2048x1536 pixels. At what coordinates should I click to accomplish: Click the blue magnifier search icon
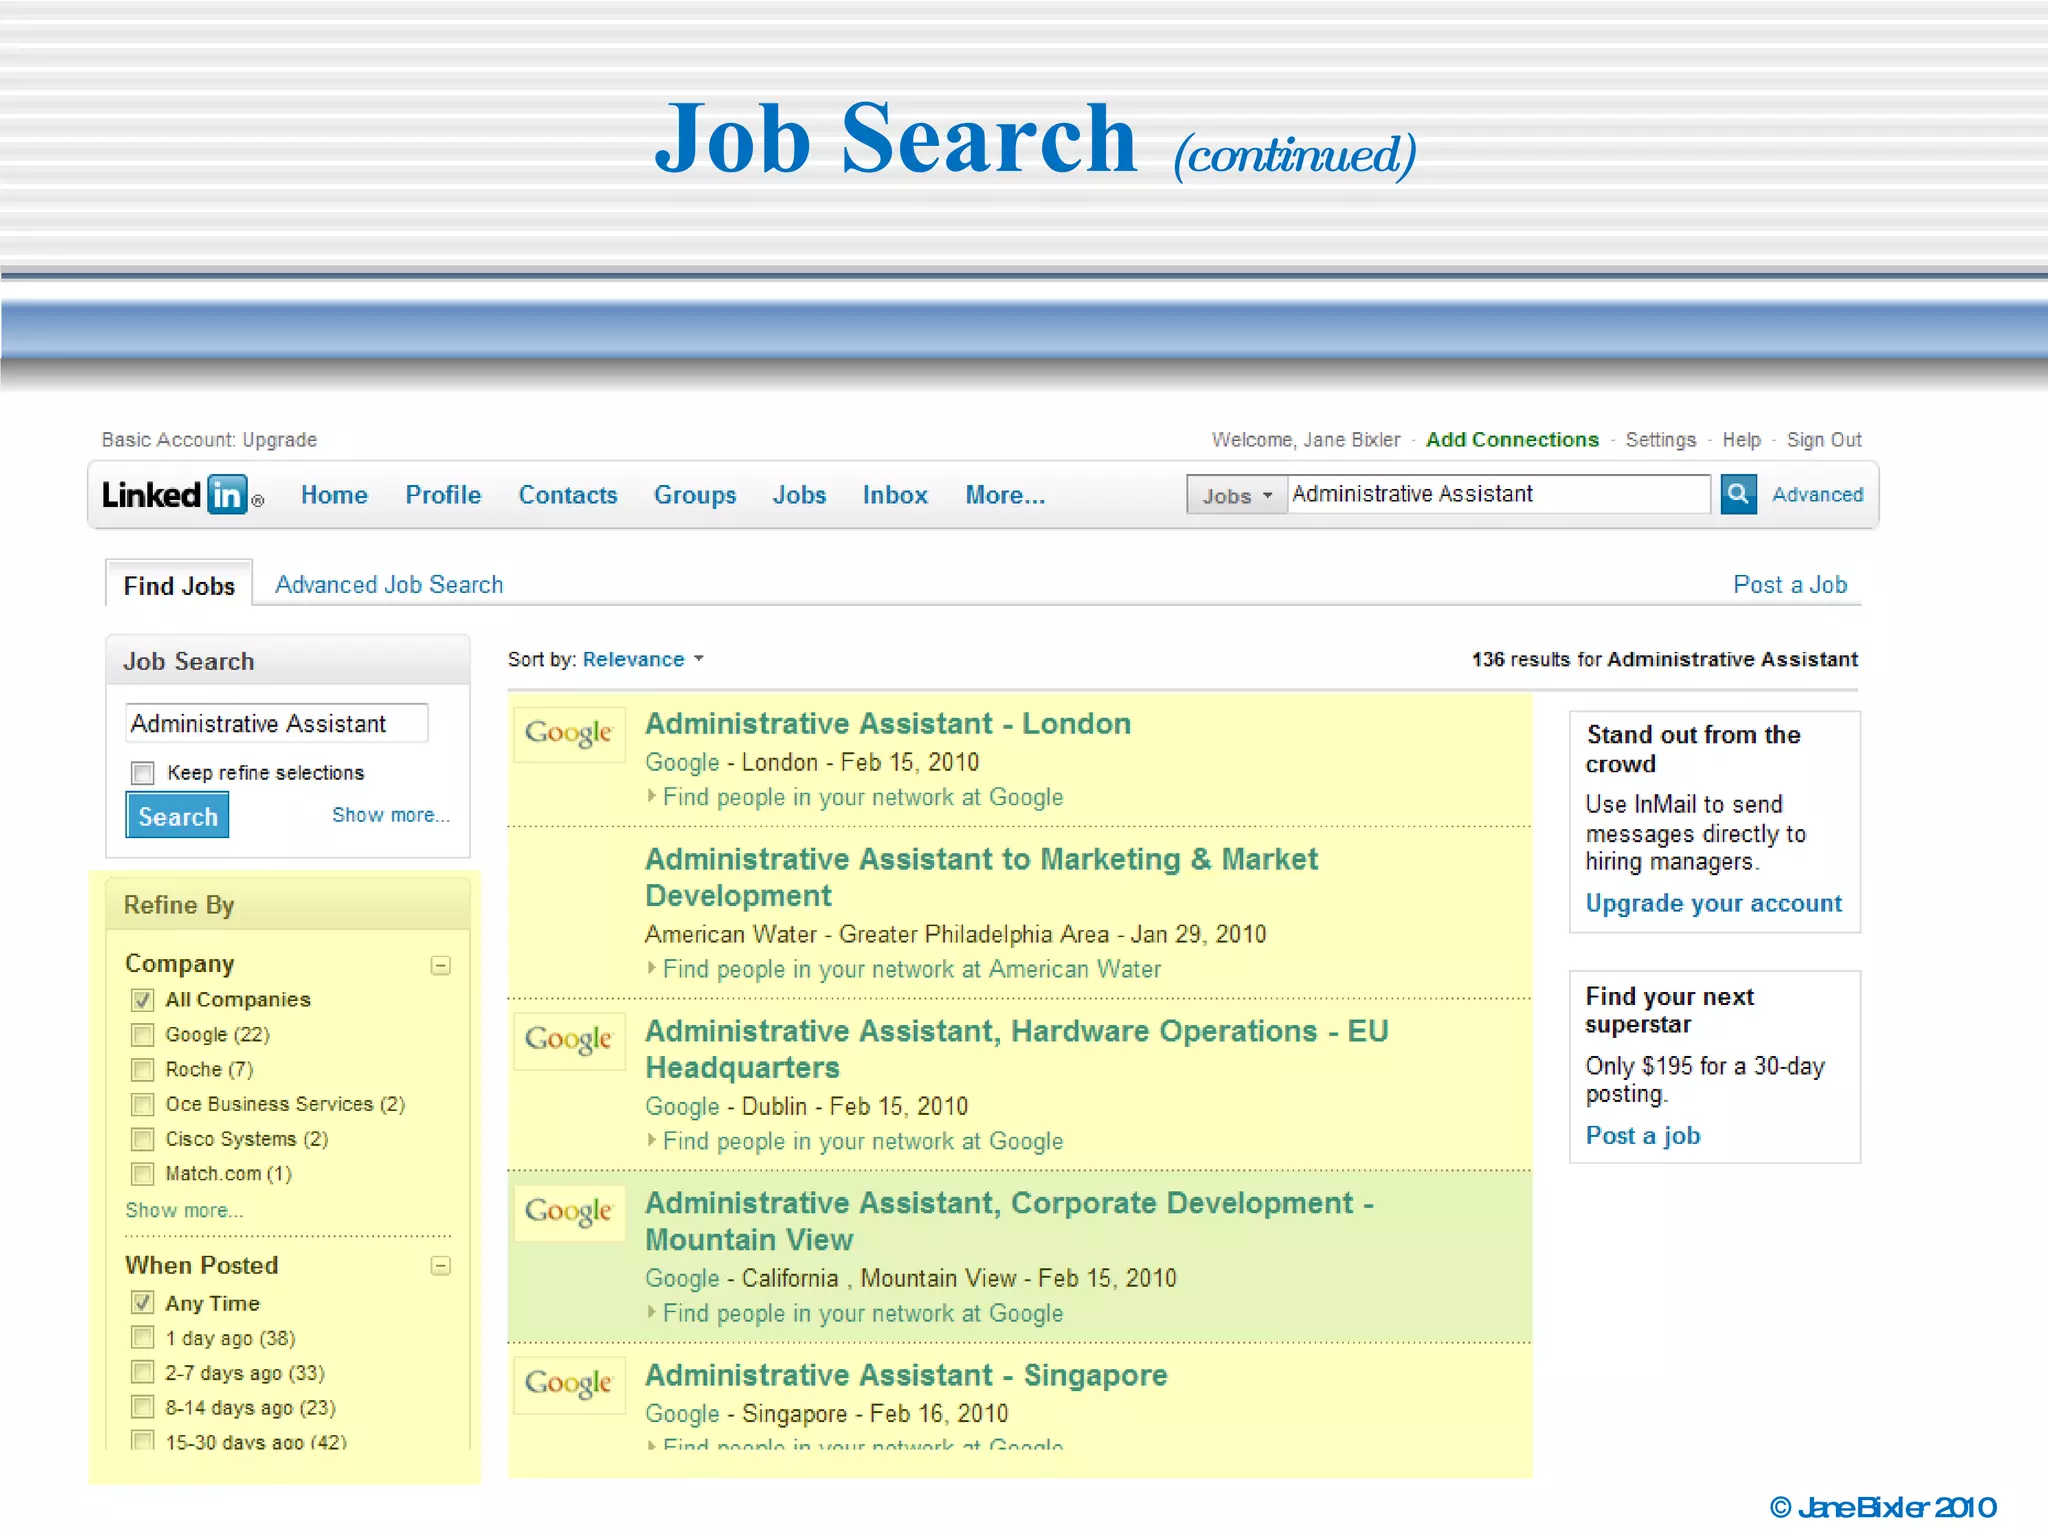coord(1738,494)
